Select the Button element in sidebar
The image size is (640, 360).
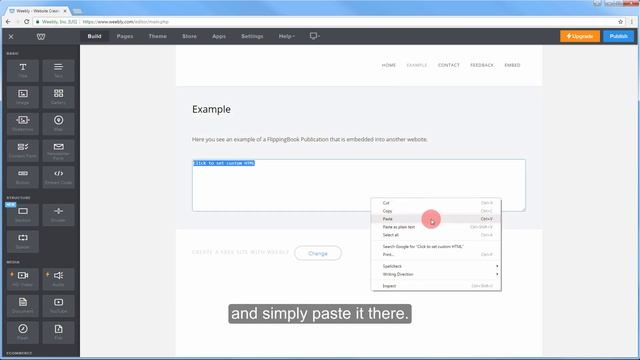[23, 177]
